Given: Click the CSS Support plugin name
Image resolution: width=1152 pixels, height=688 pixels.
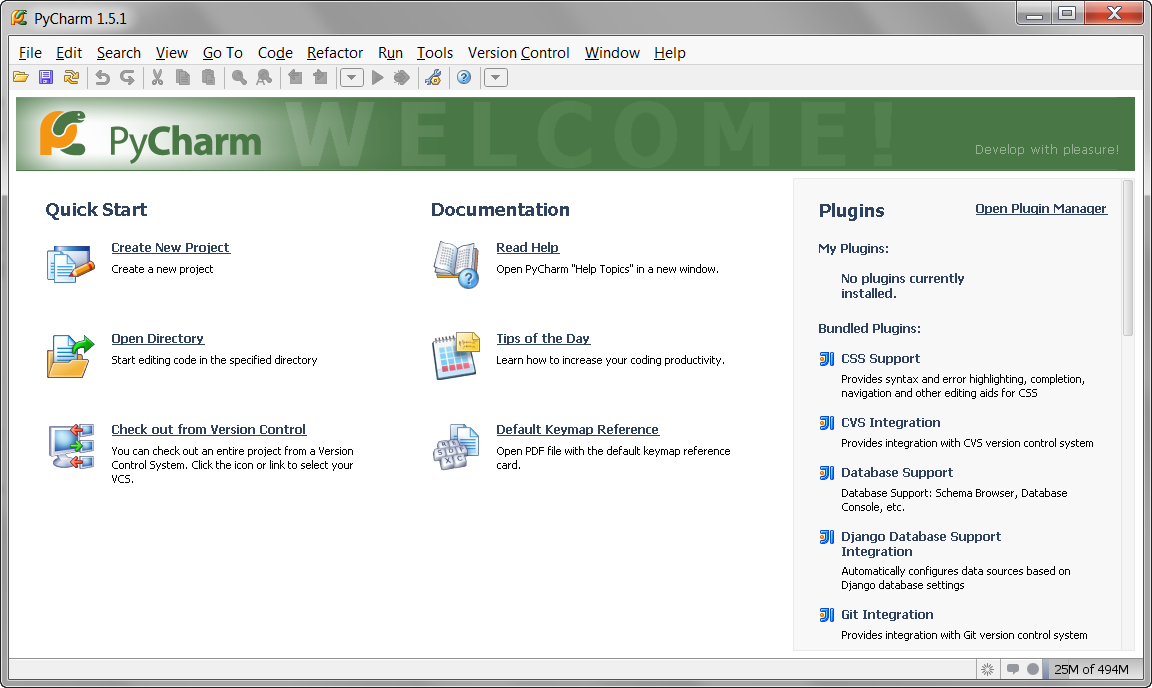Looking at the screenshot, I should click(x=880, y=359).
